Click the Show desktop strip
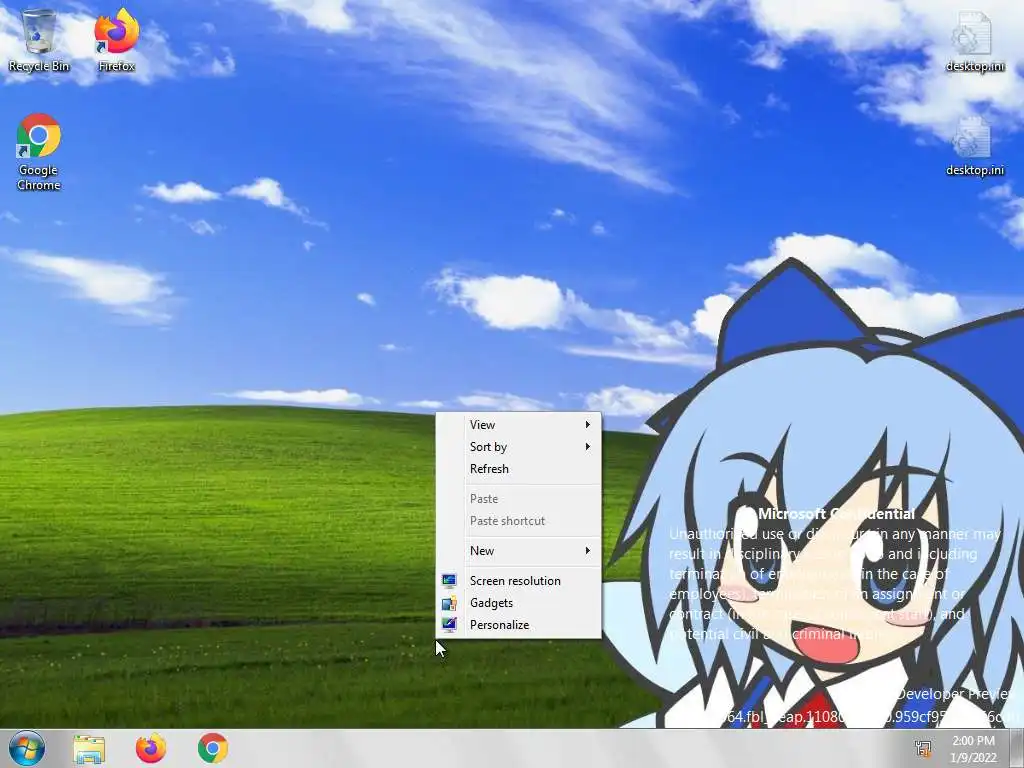 (x=1017, y=748)
